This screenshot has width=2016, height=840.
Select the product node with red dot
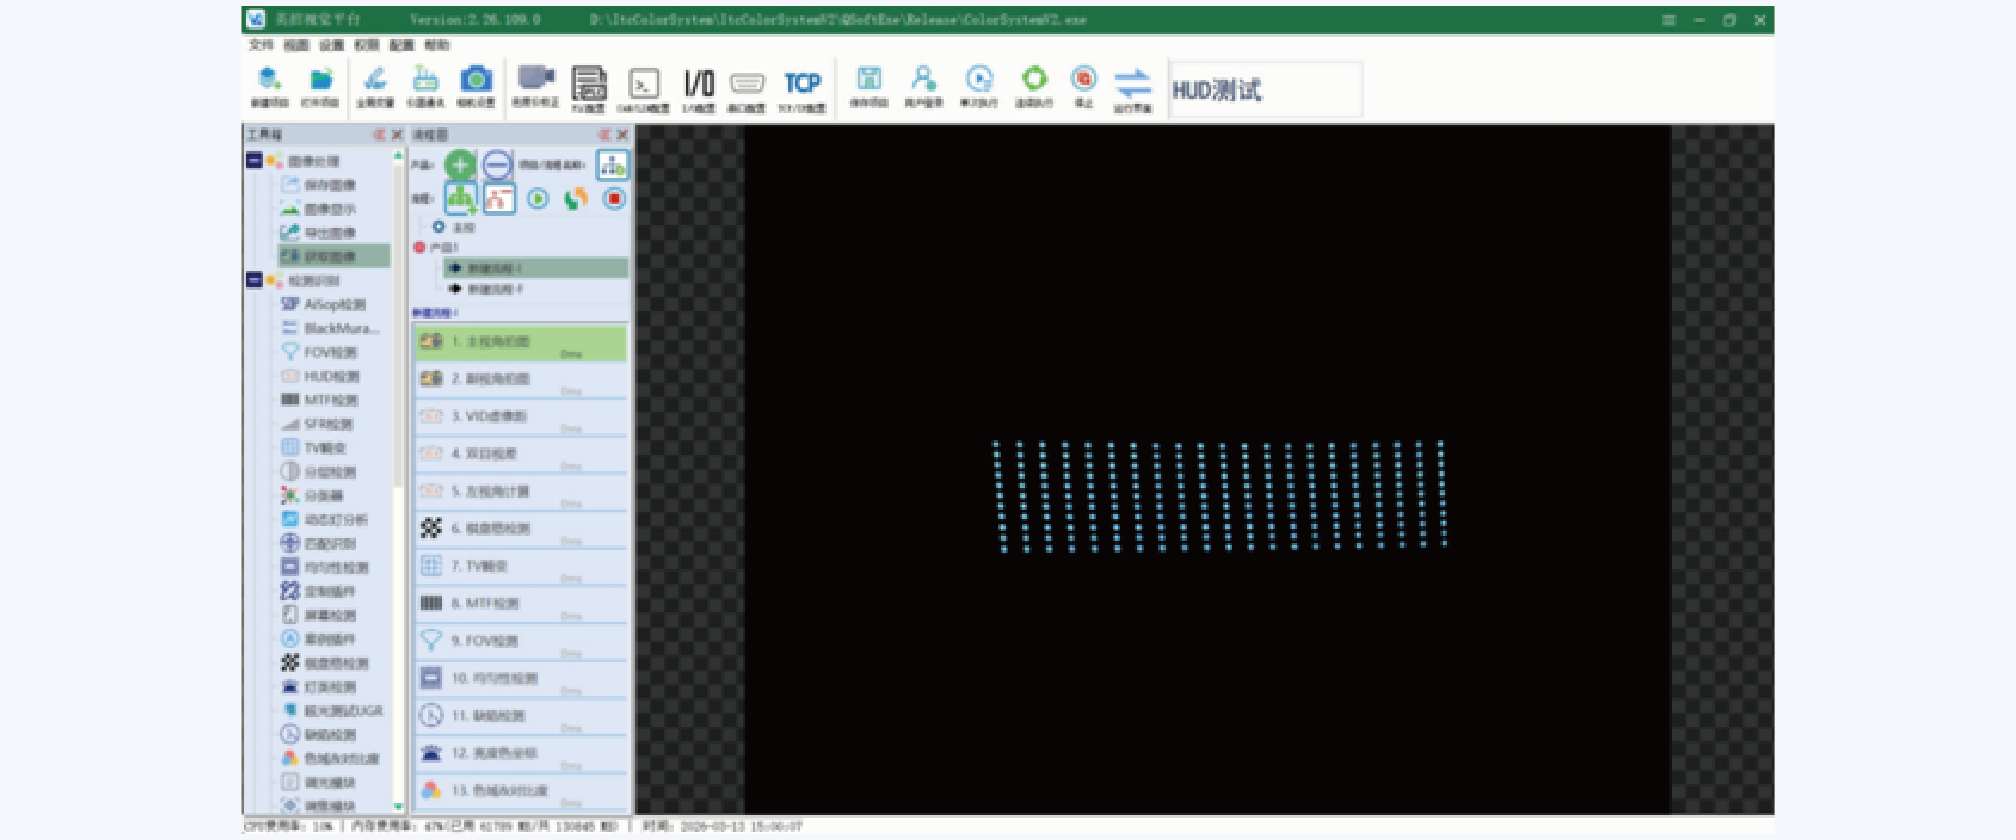[x=436, y=247]
